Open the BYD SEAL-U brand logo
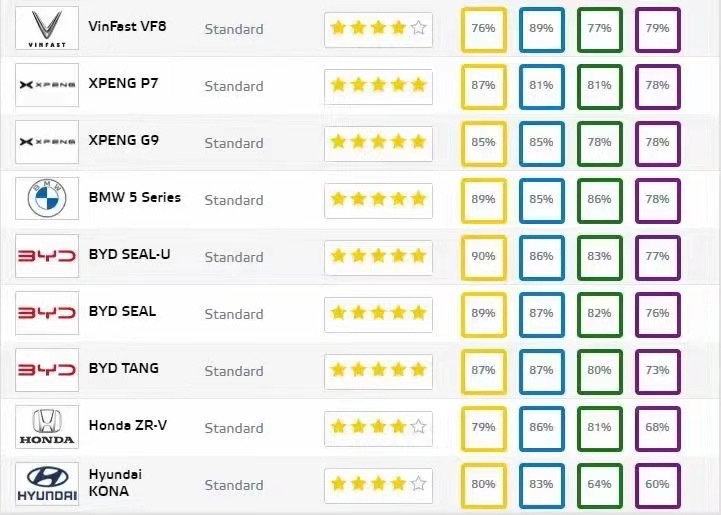721x515 pixels. [47, 256]
